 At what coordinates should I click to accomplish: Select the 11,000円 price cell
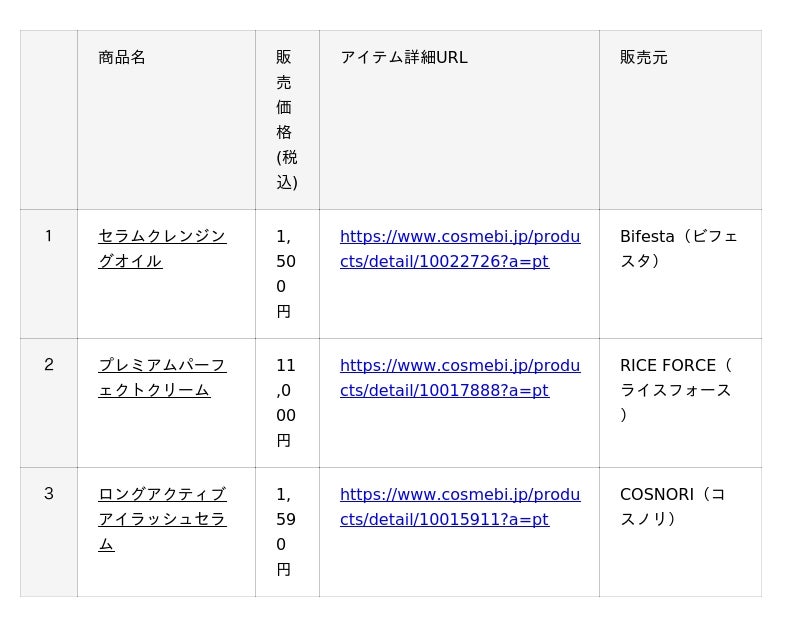[286, 403]
